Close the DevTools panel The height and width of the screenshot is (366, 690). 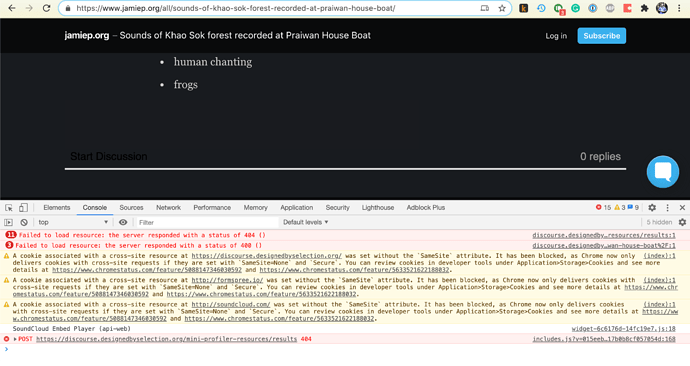(682, 208)
